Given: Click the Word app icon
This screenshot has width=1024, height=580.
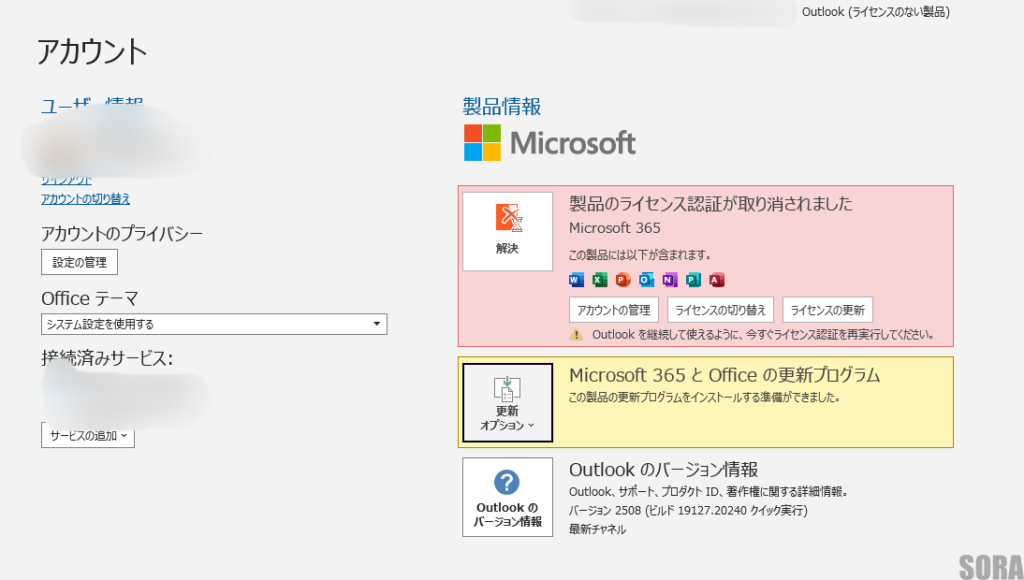Looking at the screenshot, I should (x=576, y=280).
